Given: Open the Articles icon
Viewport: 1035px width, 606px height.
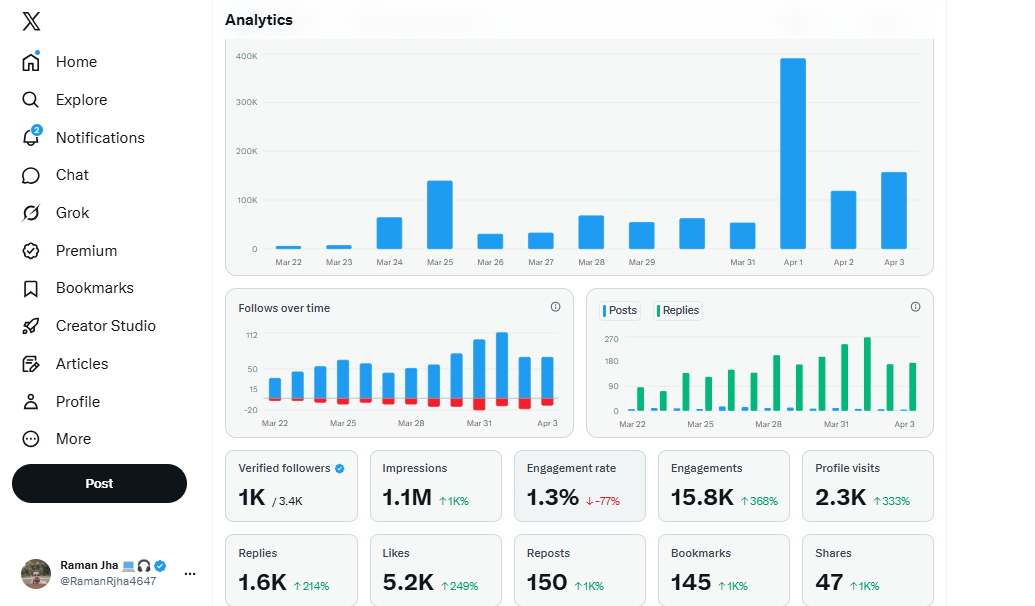Looking at the screenshot, I should (x=30, y=364).
